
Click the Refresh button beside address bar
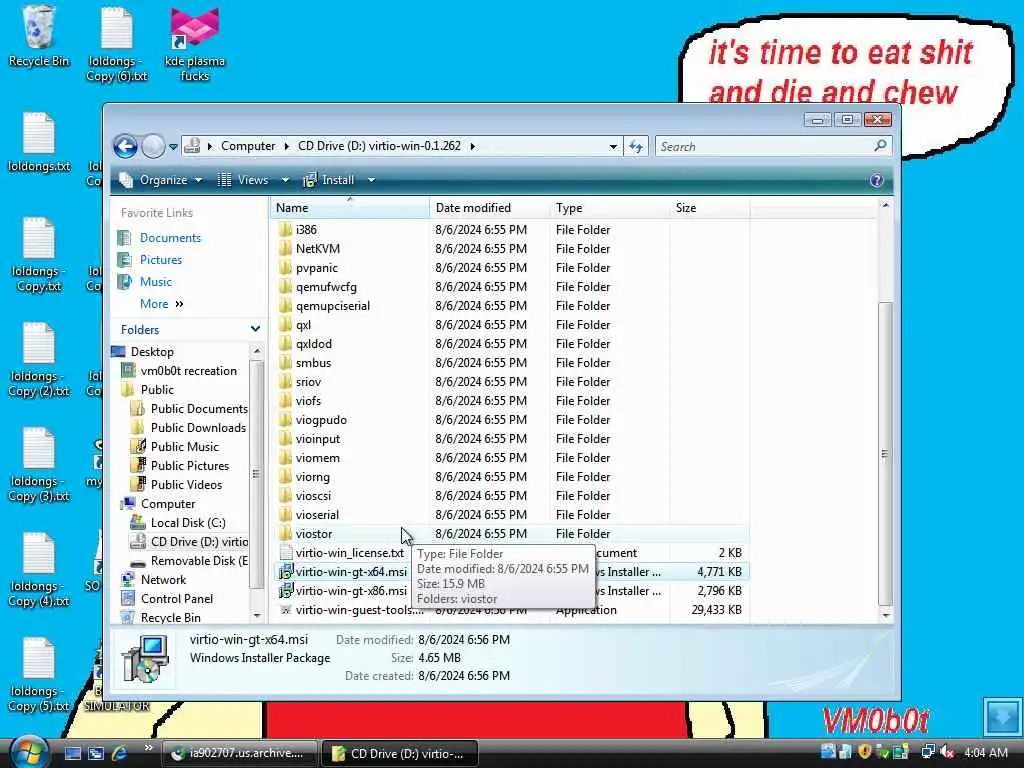[x=636, y=146]
